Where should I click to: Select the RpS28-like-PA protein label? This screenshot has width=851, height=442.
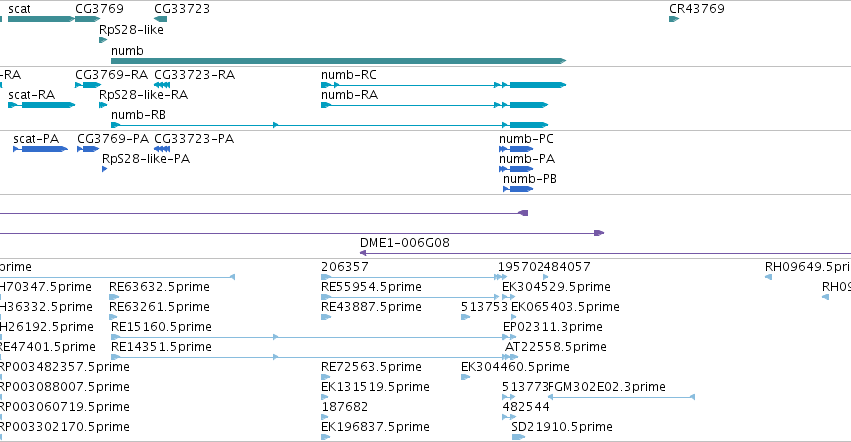coord(146,159)
